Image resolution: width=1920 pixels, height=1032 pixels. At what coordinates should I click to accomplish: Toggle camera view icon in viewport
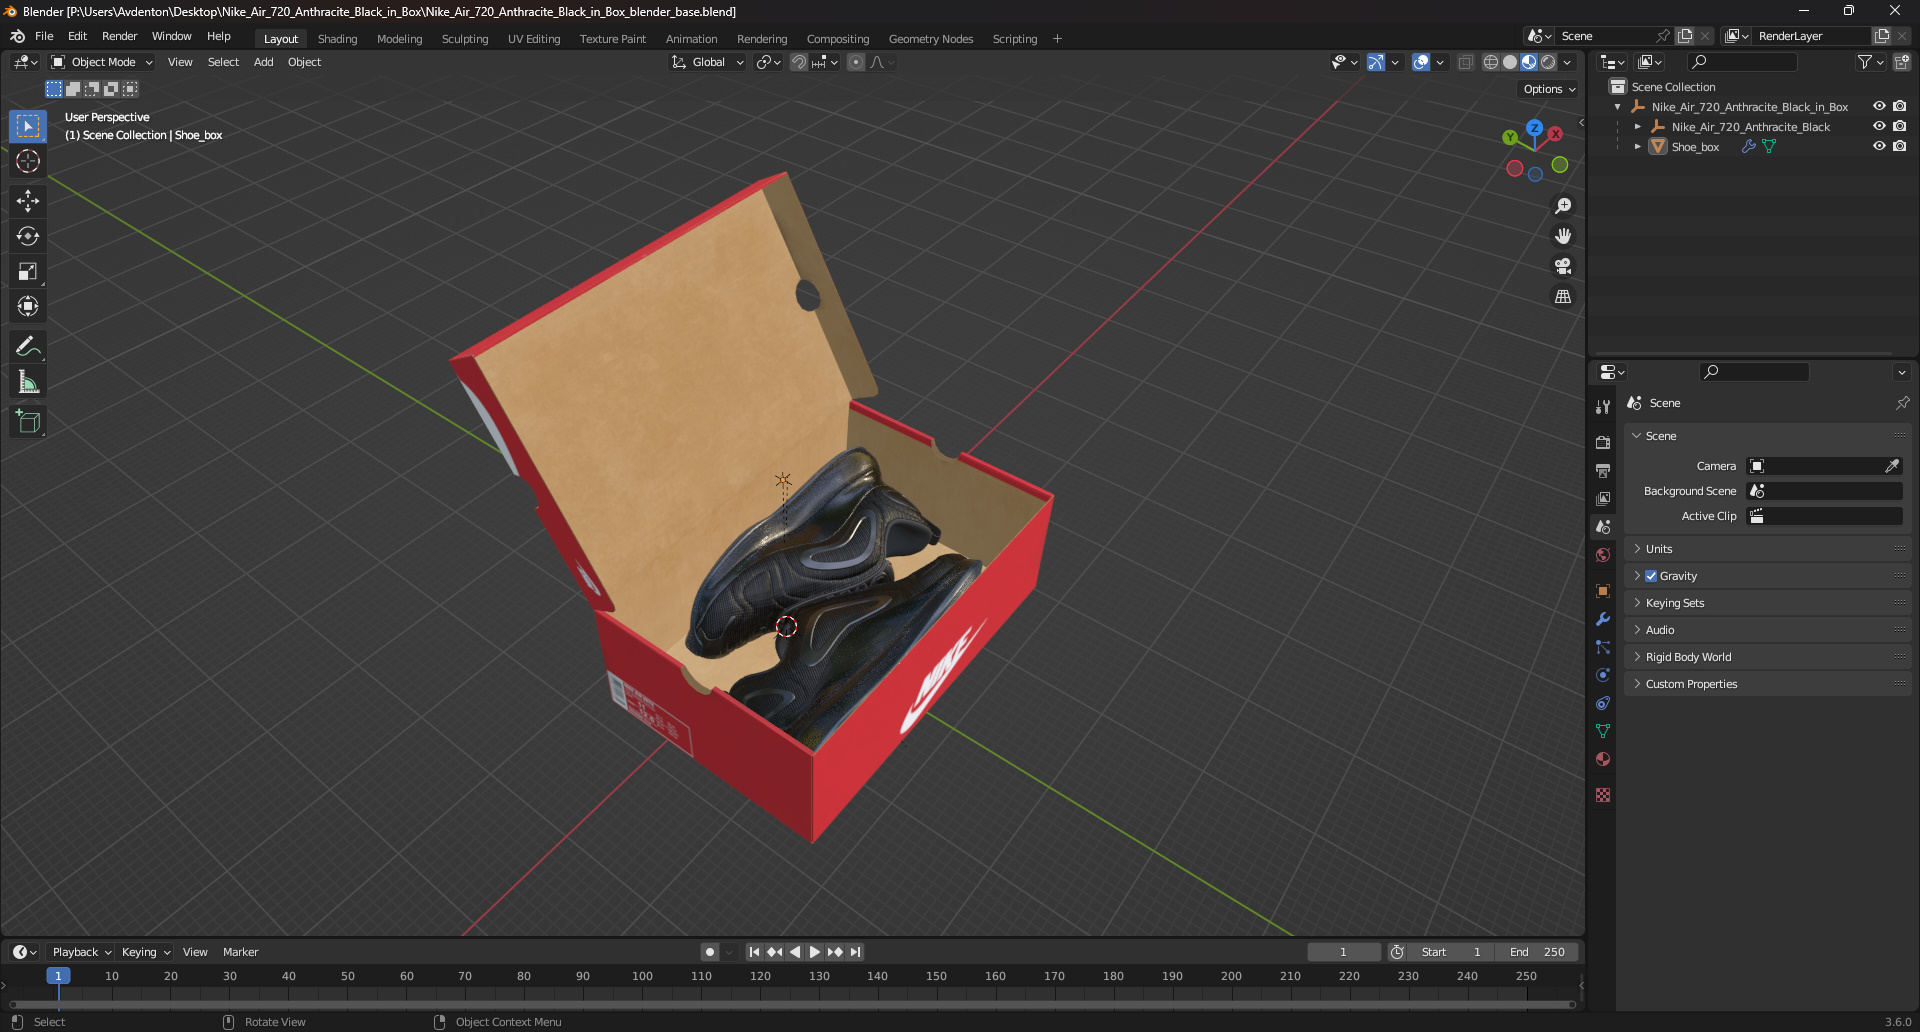(x=1563, y=266)
